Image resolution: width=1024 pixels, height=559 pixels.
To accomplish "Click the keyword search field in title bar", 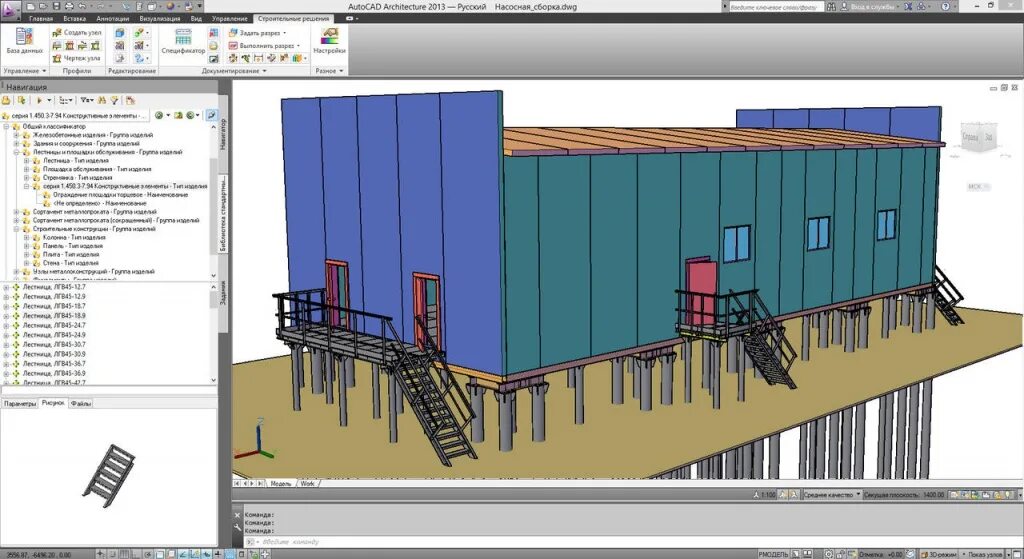I will coord(774,7).
